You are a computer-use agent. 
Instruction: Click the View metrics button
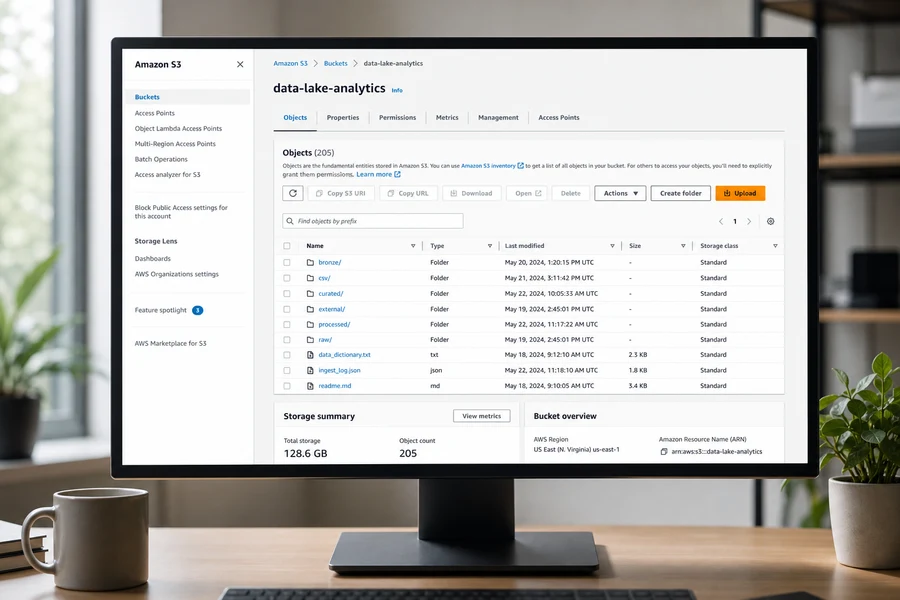click(x=482, y=416)
